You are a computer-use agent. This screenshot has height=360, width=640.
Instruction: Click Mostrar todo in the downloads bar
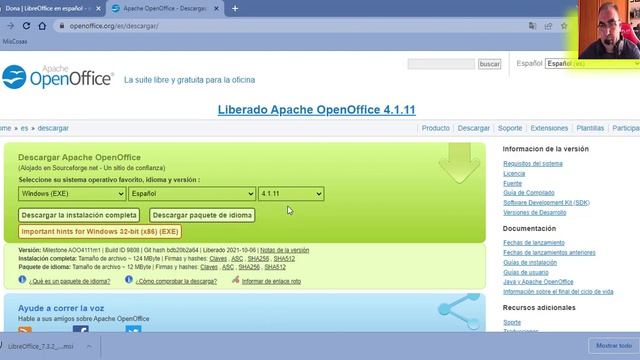(614, 346)
